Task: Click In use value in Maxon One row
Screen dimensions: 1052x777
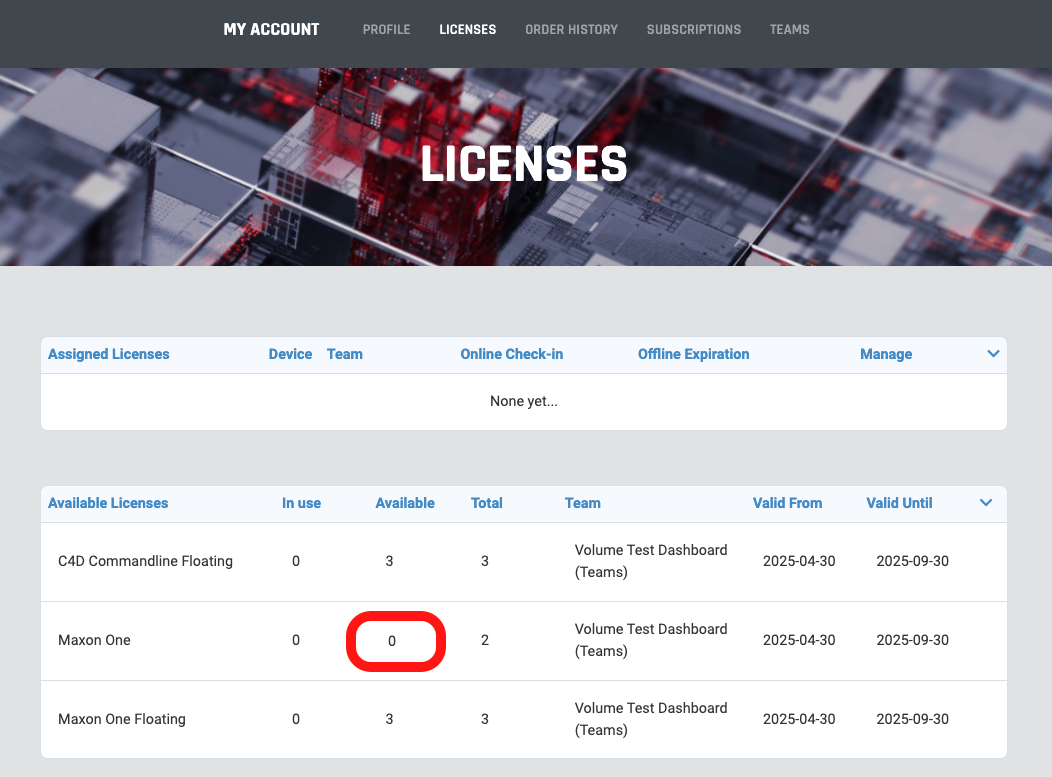Action: (x=296, y=640)
